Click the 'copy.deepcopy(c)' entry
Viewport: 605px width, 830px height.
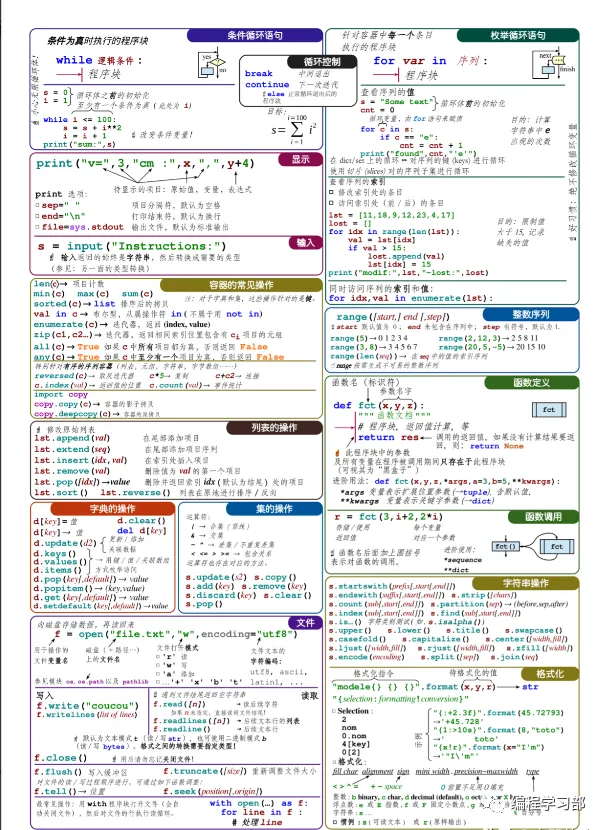click(x=73, y=414)
